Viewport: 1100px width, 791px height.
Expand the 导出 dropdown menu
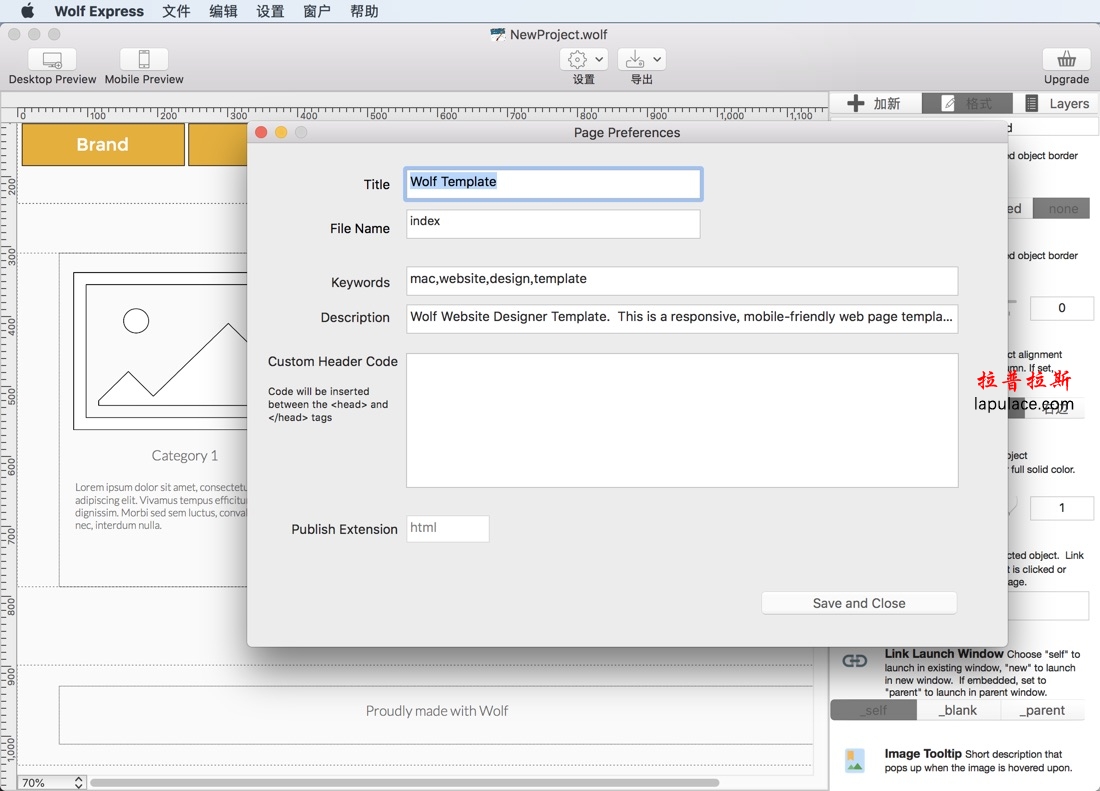tap(655, 58)
